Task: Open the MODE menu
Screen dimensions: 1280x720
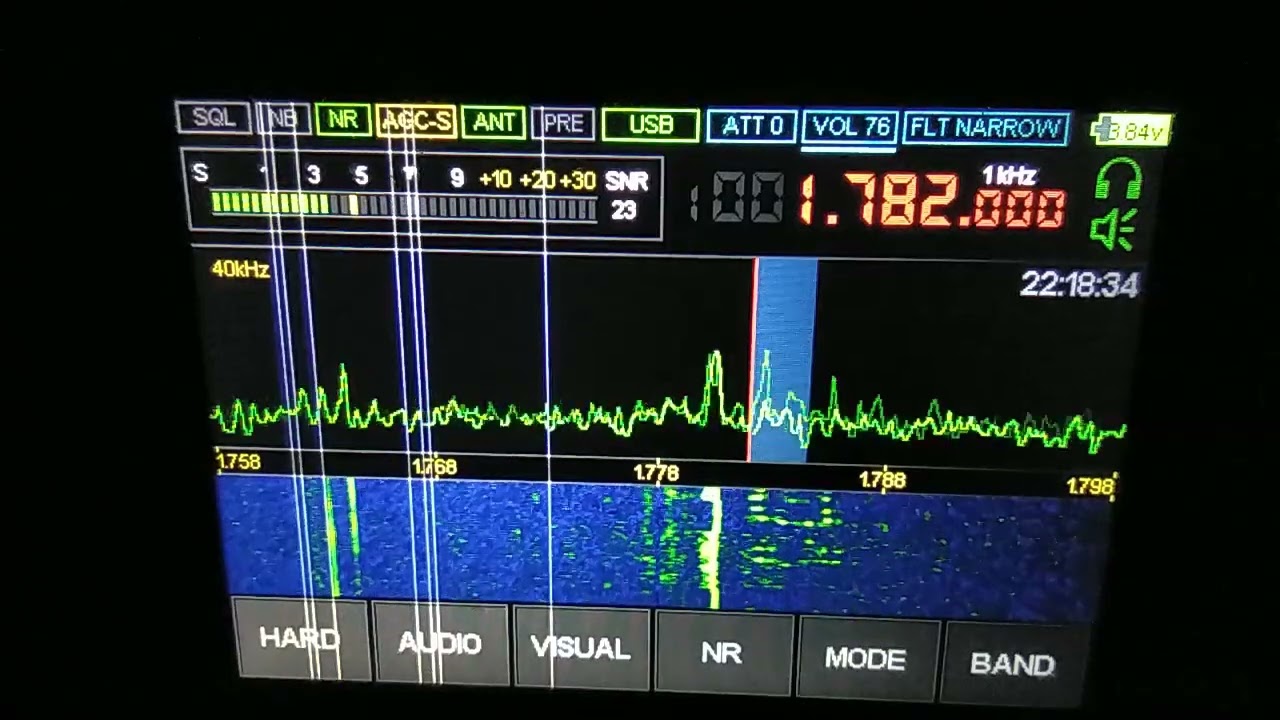Action: click(865, 658)
